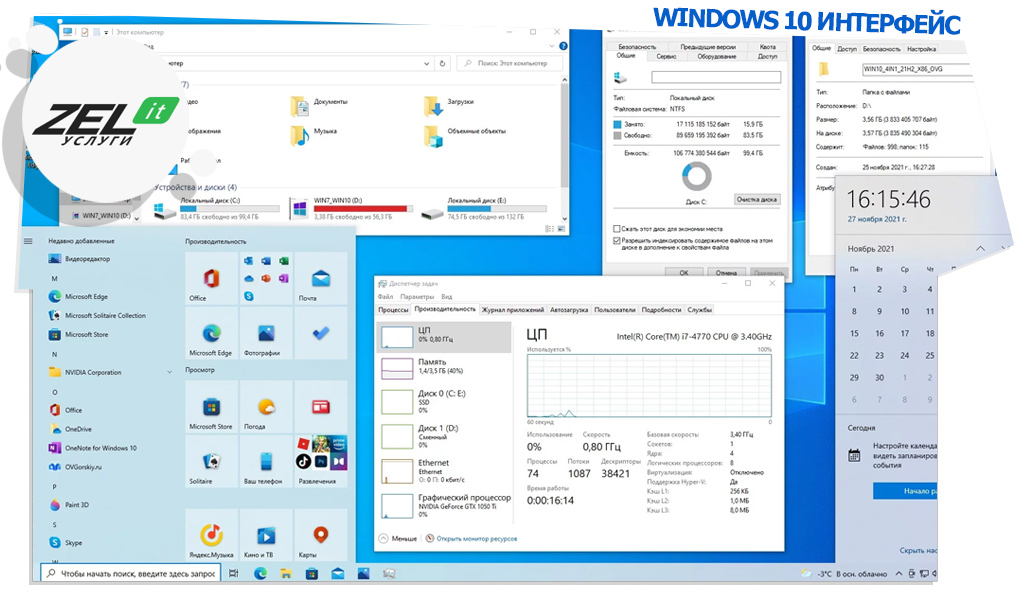This screenshot has height=600, width=1024.
Task: Go to previous month in calendar
Action: [980, 248]
